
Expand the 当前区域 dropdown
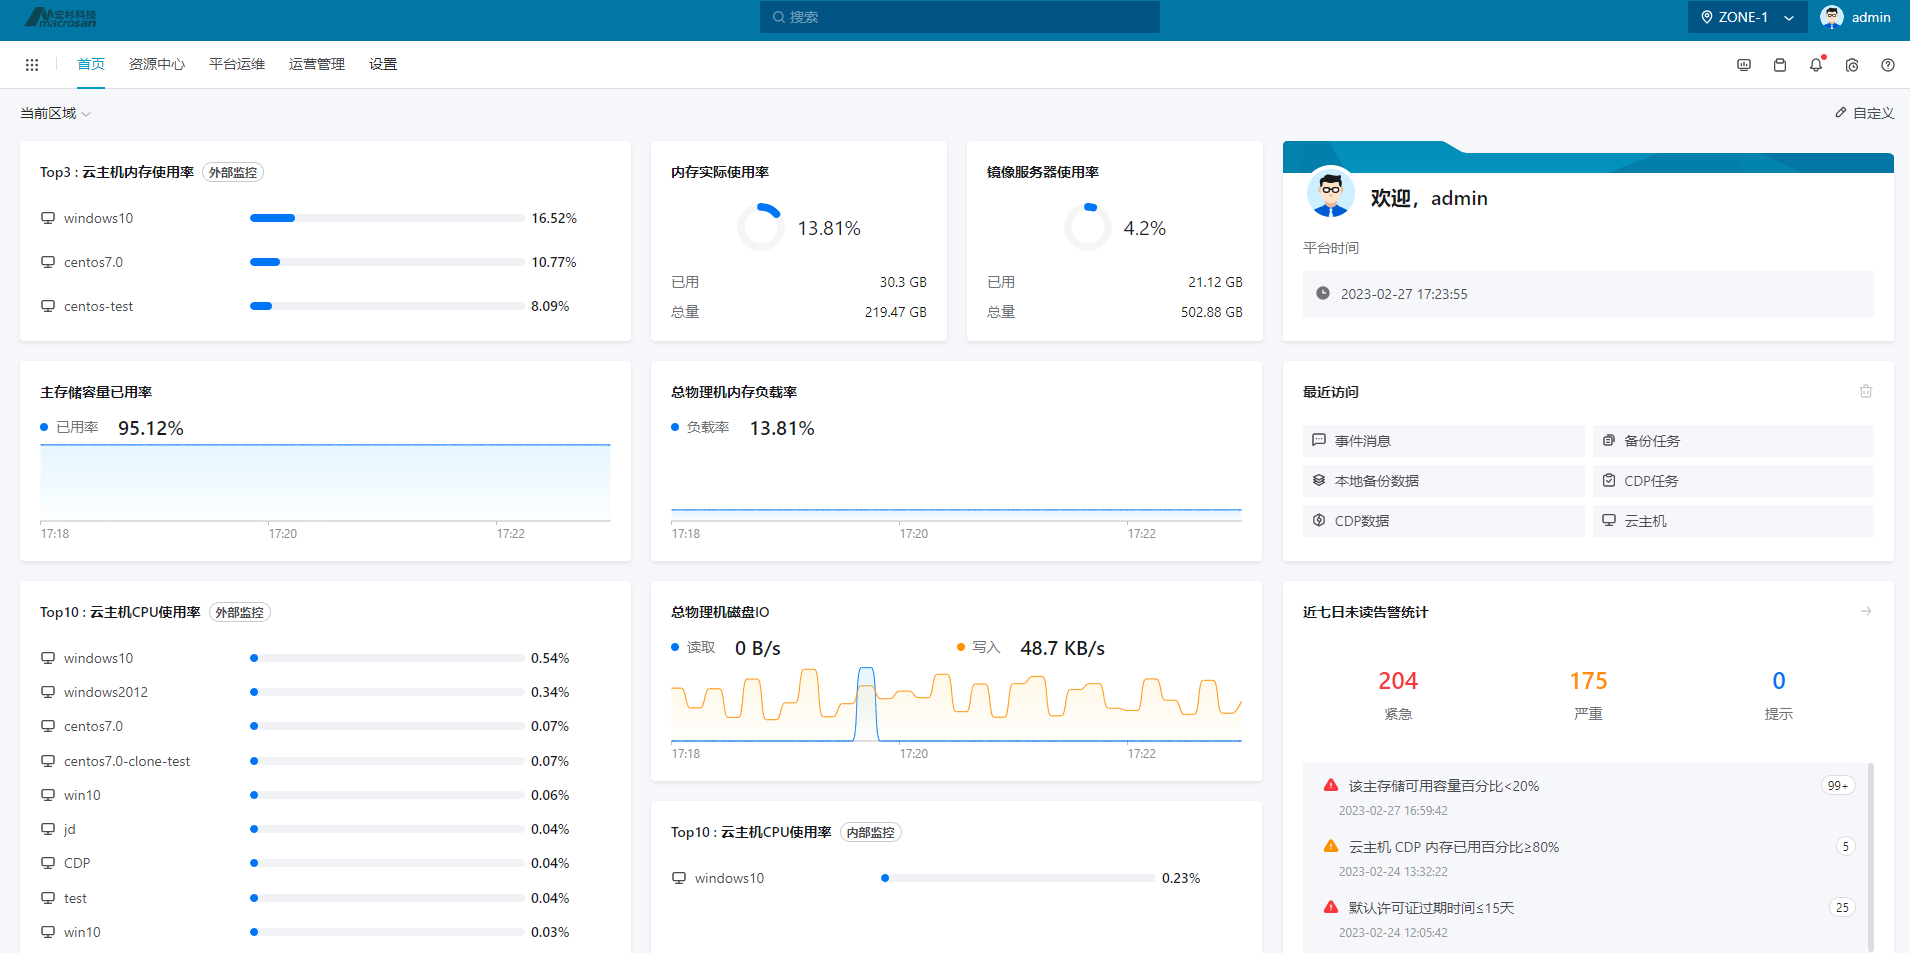click(x=56, y=113)
